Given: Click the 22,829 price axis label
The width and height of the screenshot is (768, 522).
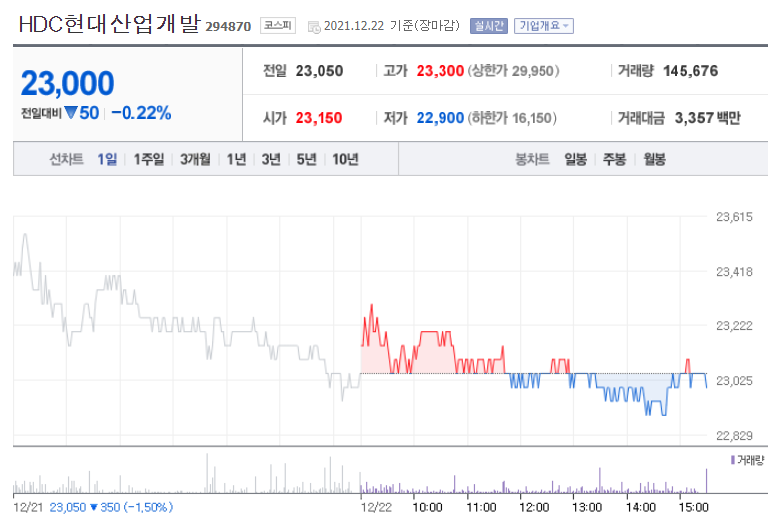Looking at the screenshot, I should [734, 435].
